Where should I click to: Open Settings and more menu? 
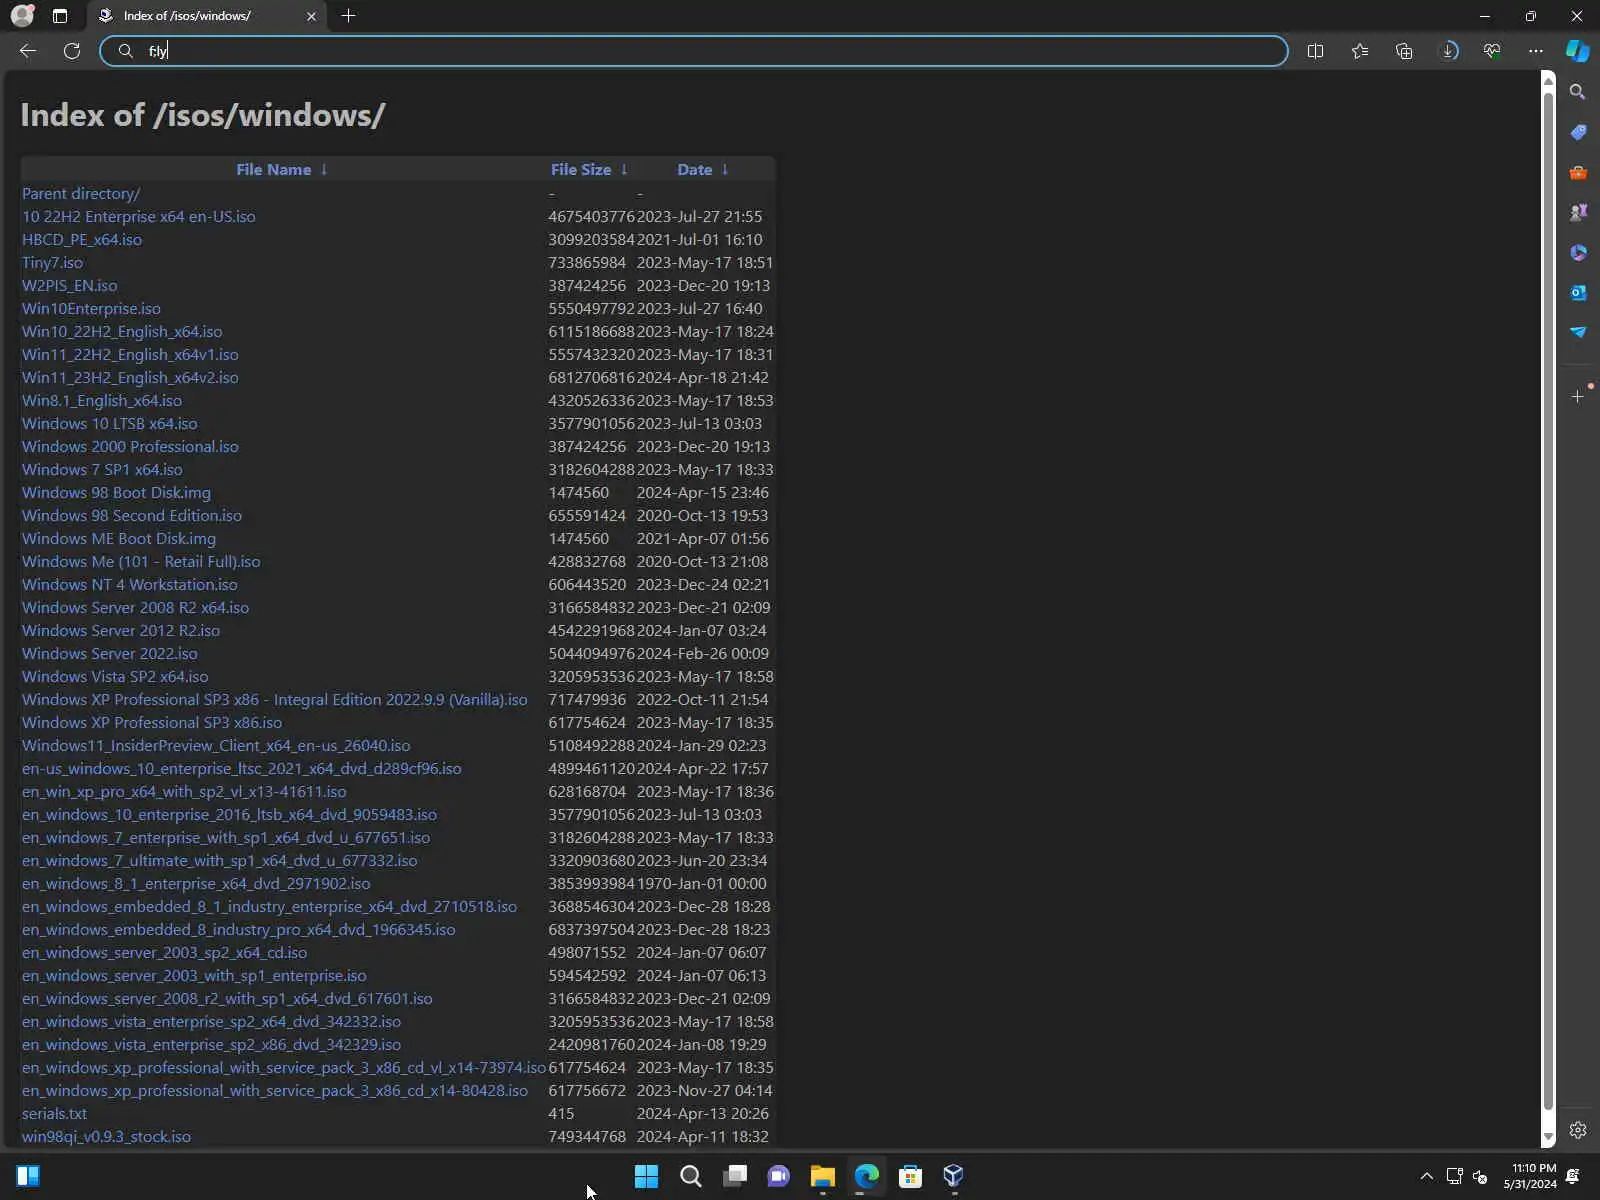[x=1536, y=51]
